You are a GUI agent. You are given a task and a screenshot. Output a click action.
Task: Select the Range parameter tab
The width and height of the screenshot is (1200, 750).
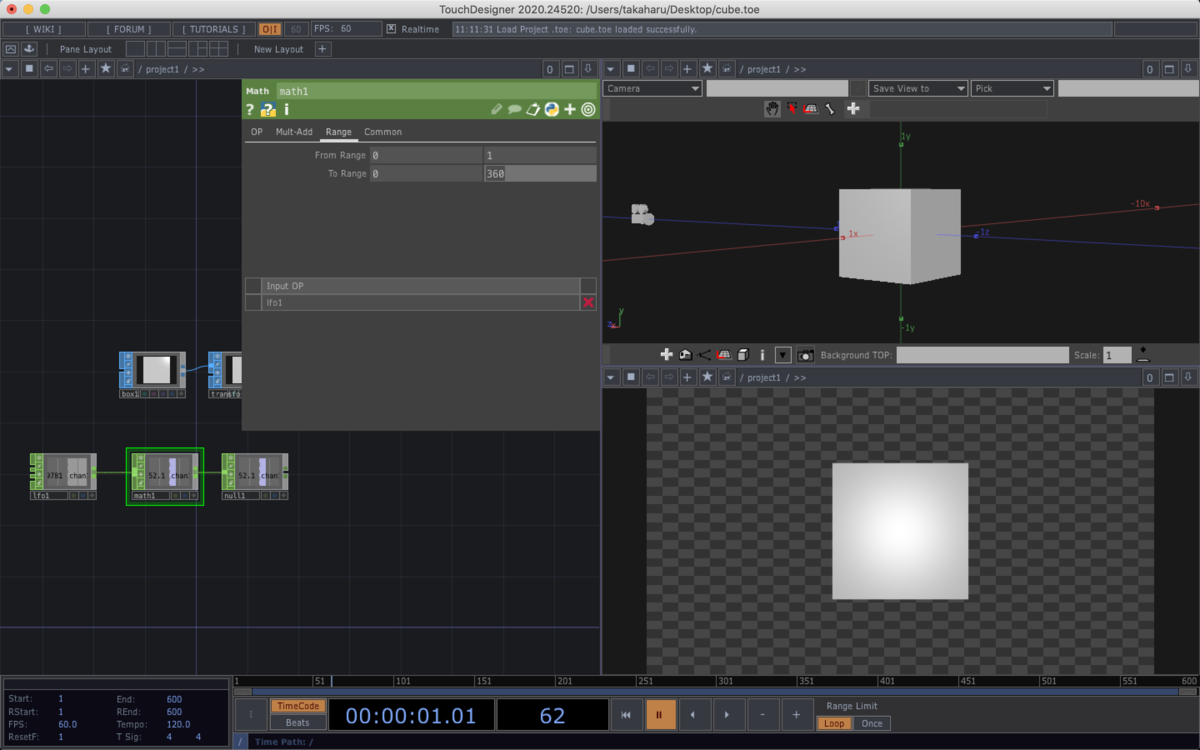[x=339, y=132]
